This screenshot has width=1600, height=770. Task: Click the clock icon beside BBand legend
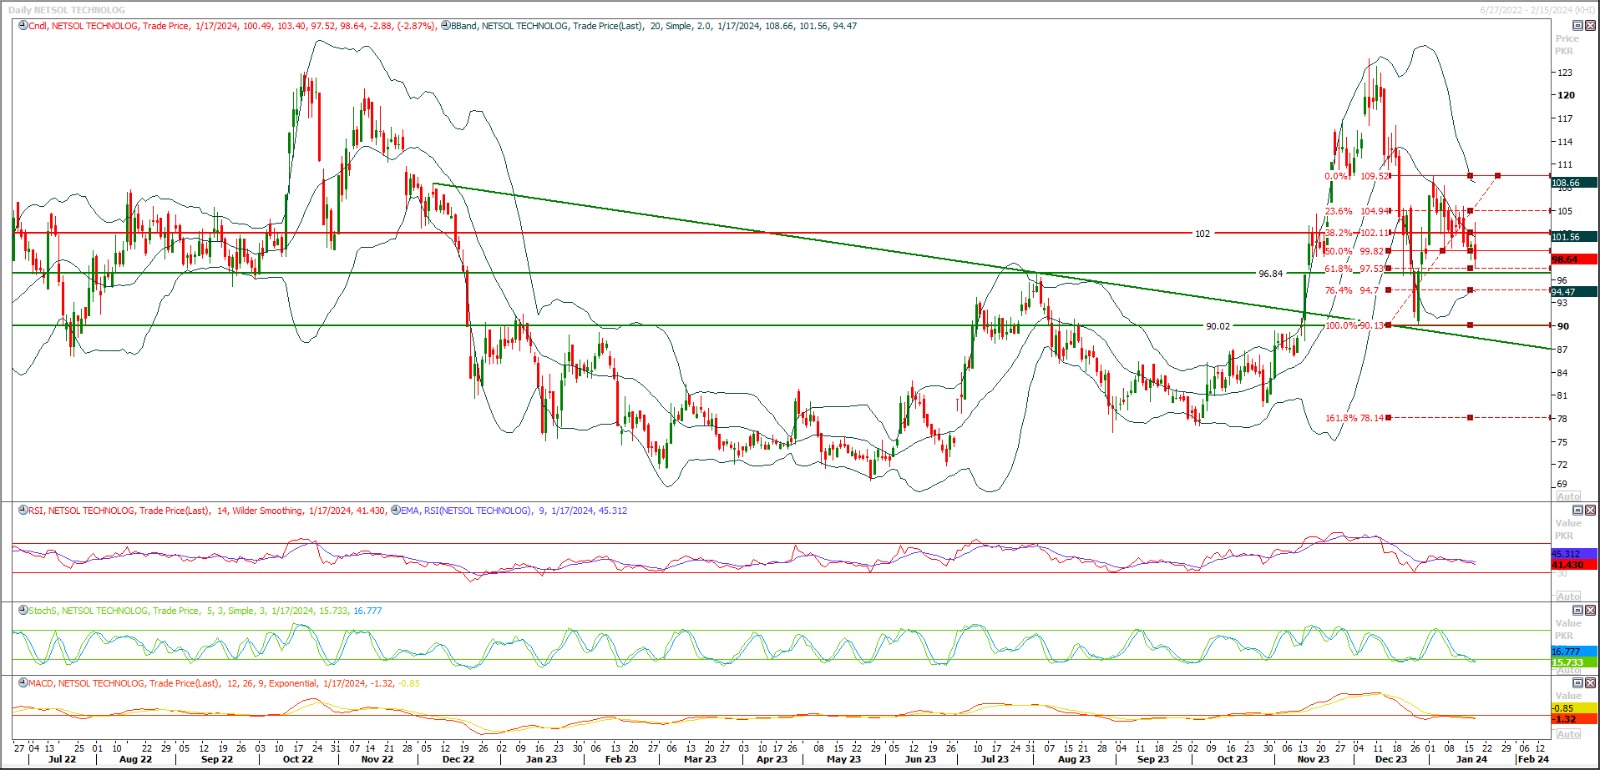[446, 26]
